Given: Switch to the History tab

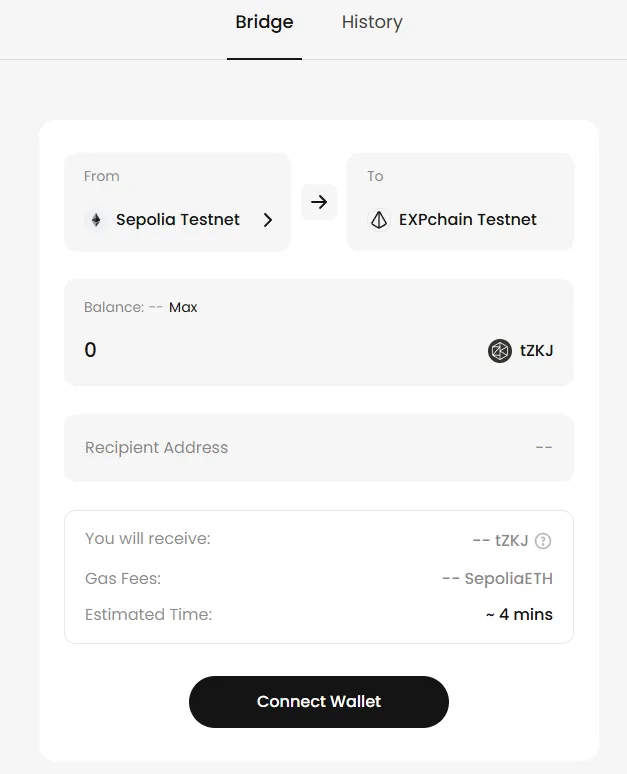Looking at the screenshot, I should coord(372,22).
